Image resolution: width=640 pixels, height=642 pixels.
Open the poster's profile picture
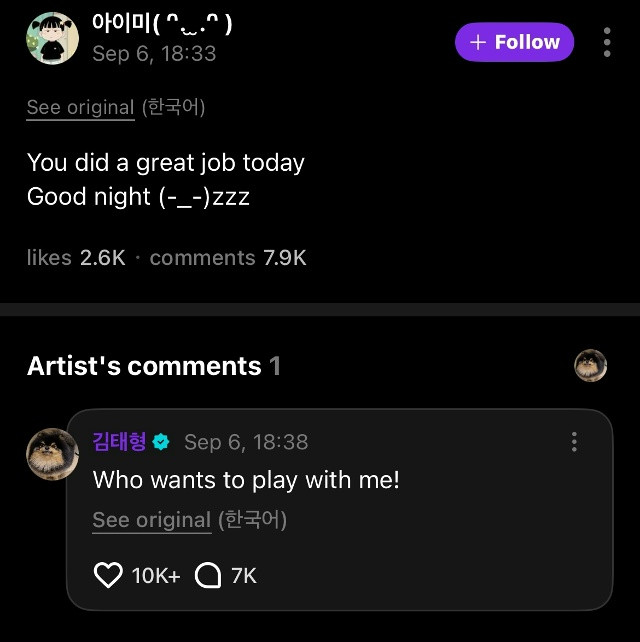[x=52, y=39]
